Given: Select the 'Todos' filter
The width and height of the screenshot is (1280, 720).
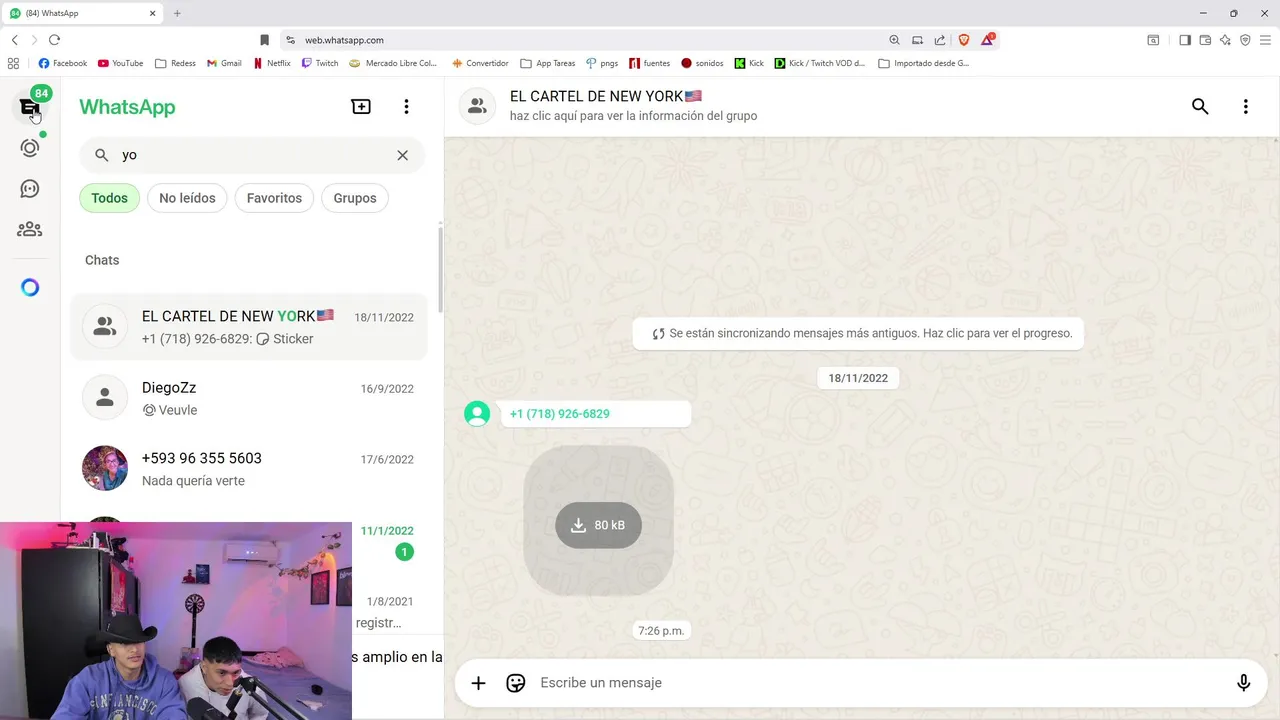Looking at the screenshot, I should coord(109,198).
